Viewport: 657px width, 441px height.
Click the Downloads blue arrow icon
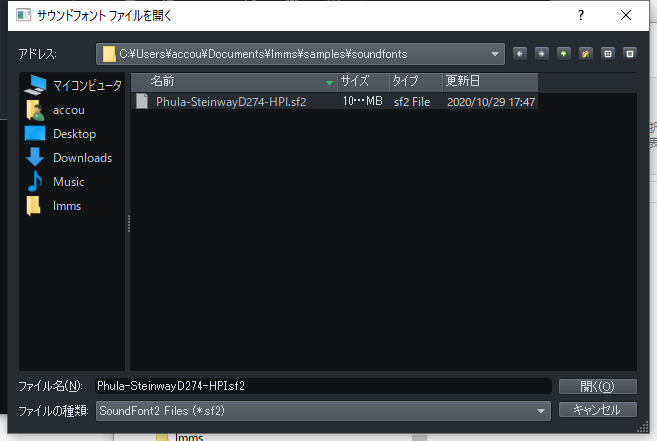[35, 157]
